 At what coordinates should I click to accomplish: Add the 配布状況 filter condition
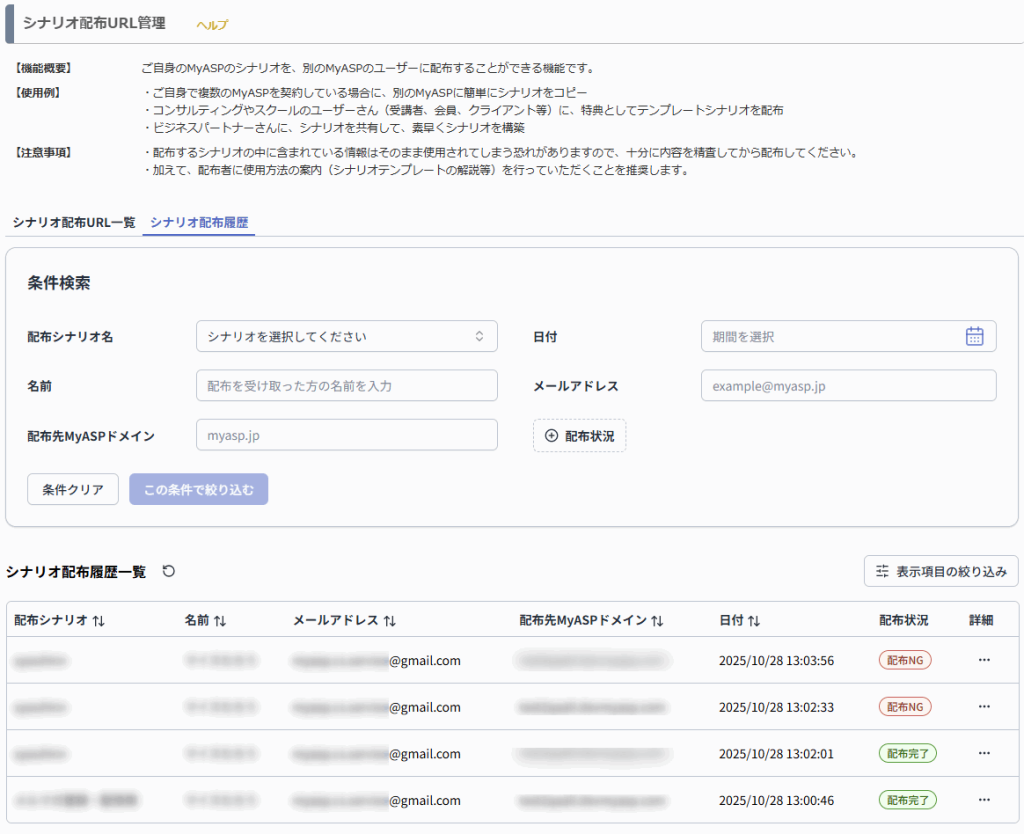pos(580,436)
